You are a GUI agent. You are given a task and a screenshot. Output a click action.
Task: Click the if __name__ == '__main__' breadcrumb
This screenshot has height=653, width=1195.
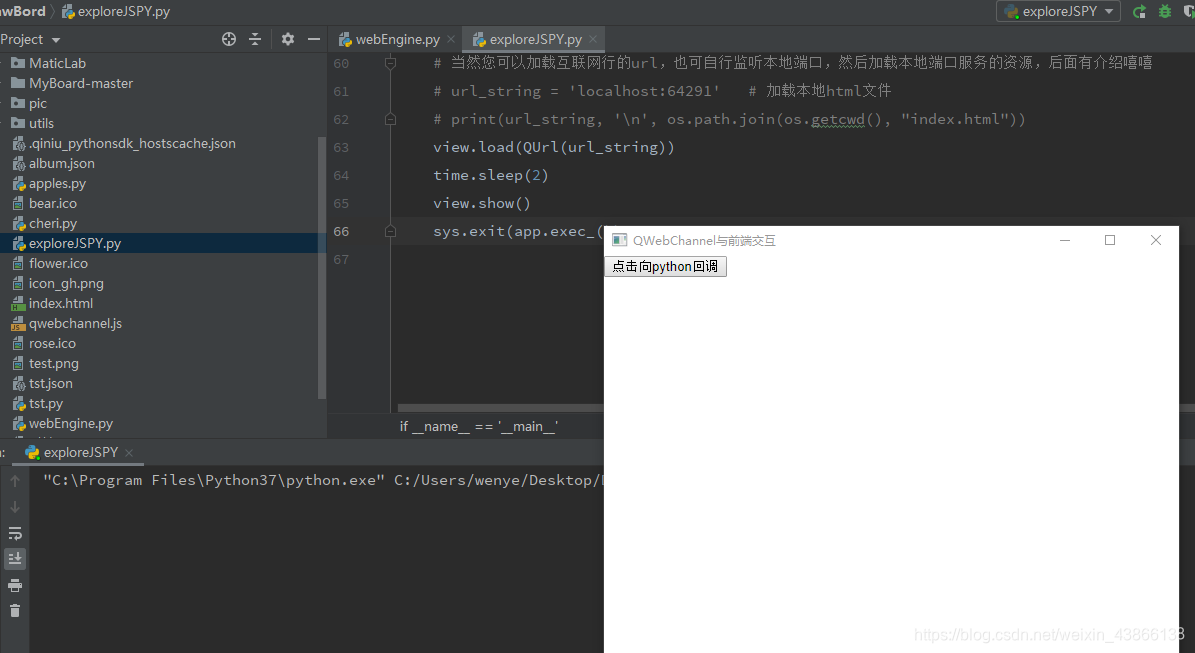pos(479,427)
